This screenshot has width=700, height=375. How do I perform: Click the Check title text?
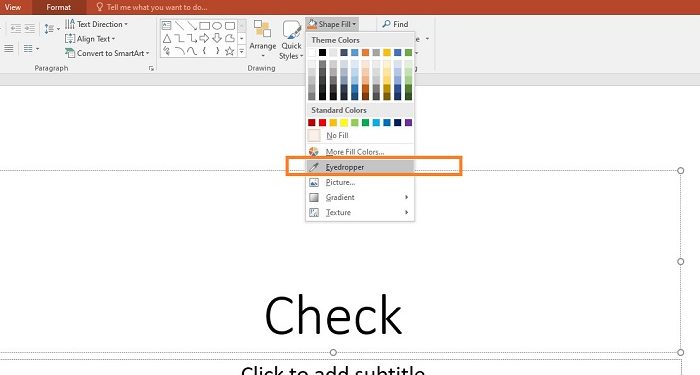click(333, 315)
